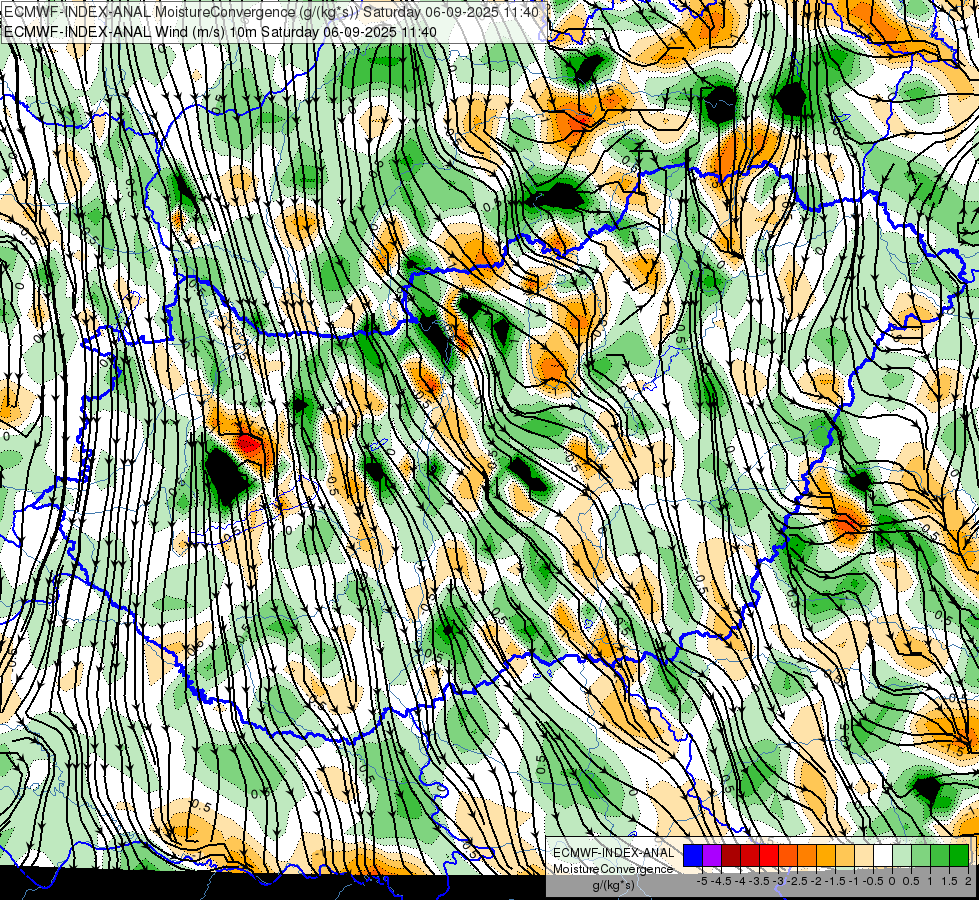Click the 0 legend tick label
The width and height of the screenshot is (979, 900).
tap(892, 881)
